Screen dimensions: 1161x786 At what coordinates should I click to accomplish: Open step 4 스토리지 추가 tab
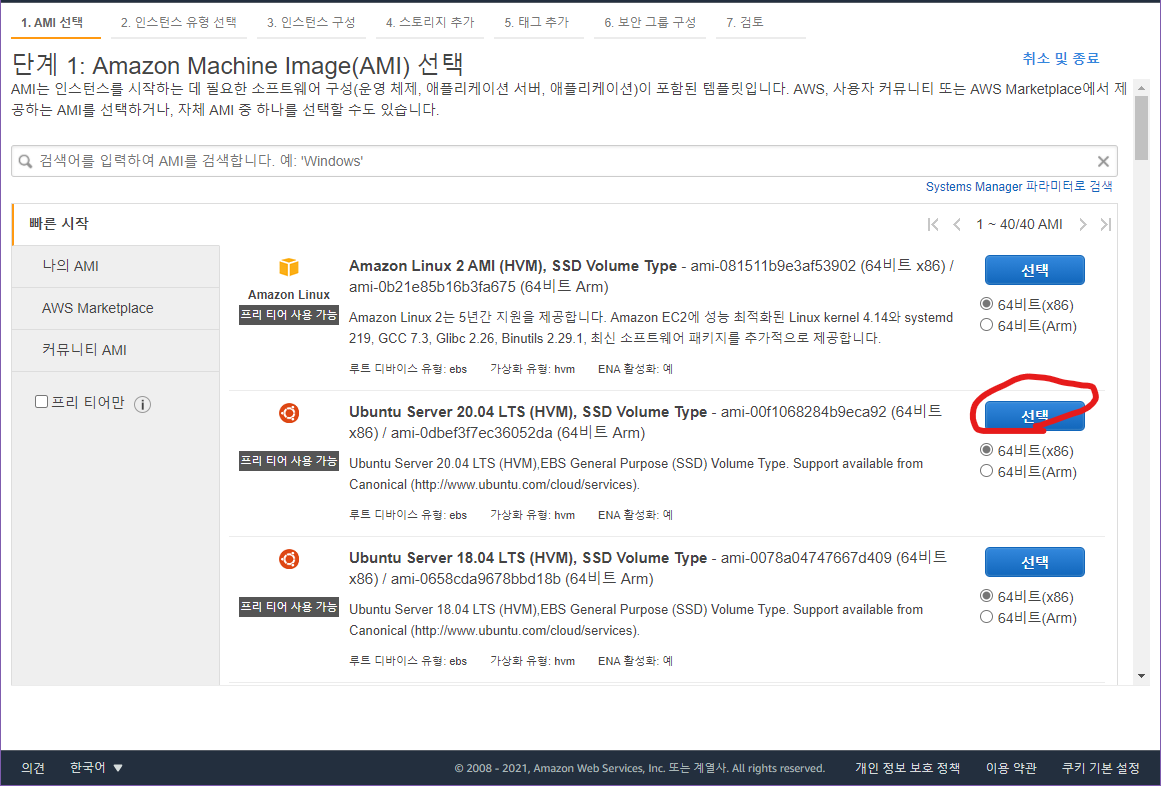click(430, 22)
